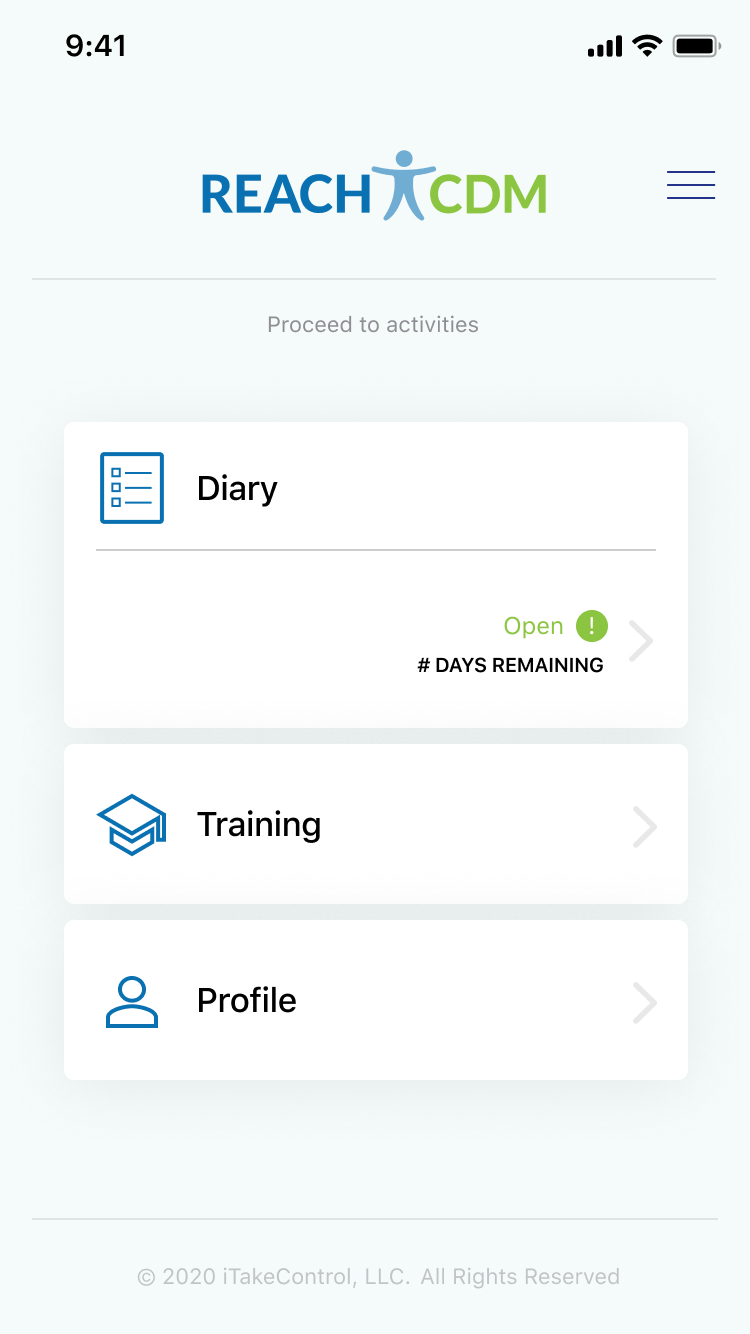Click the iTakeControl copyright footer text
750x1334 pixels.
(378, 1277)
